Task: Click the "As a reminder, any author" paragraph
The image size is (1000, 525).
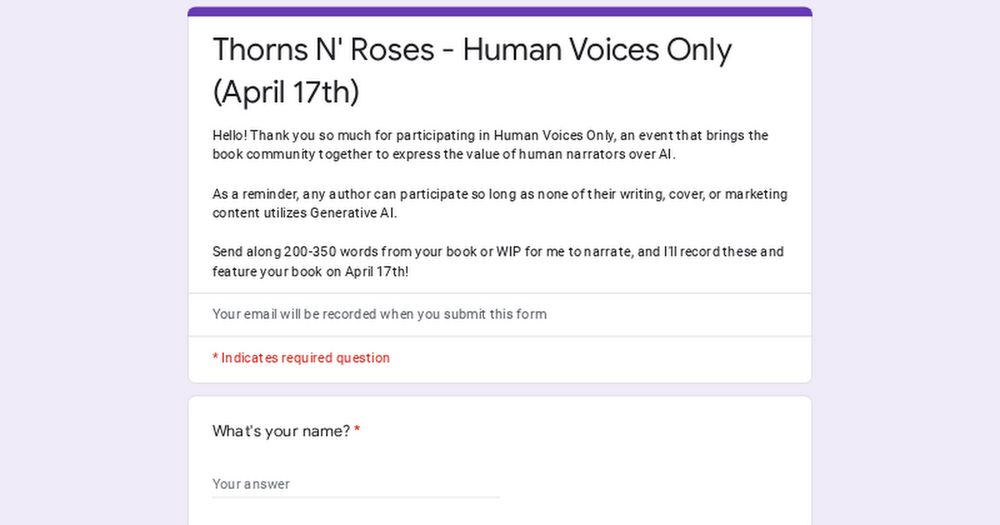Action: point(499,203)
